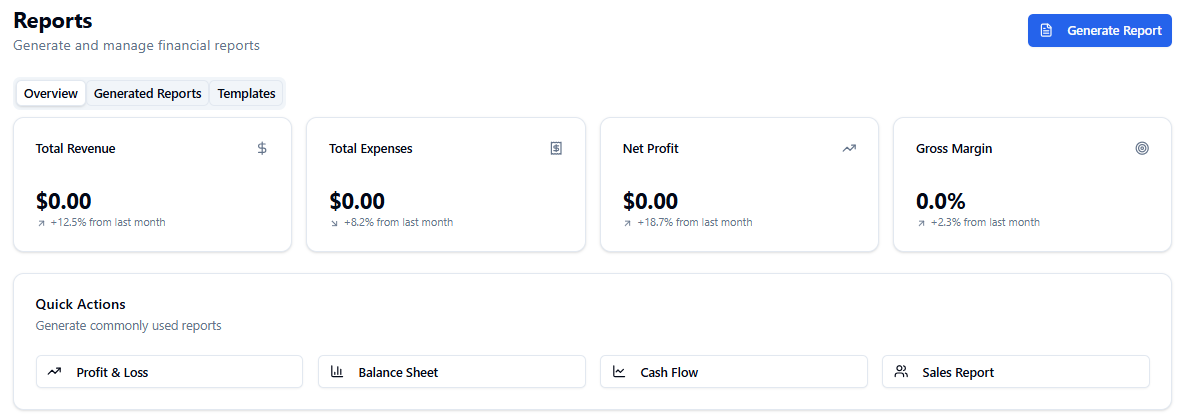Switch to the Overview tab
Screen dimensions: 1183x420
51,94
